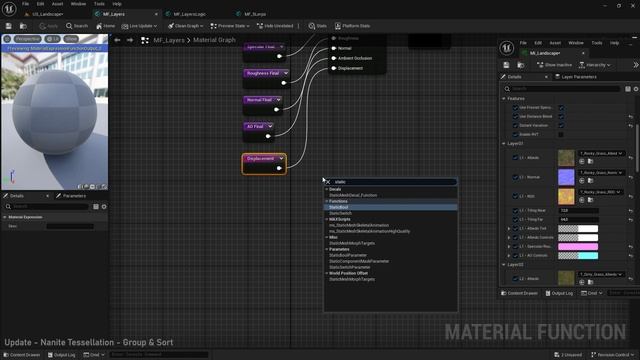640x360 pixels.
Task: Click Browse to asset icon in main toolbar
Action: [23, 26]
